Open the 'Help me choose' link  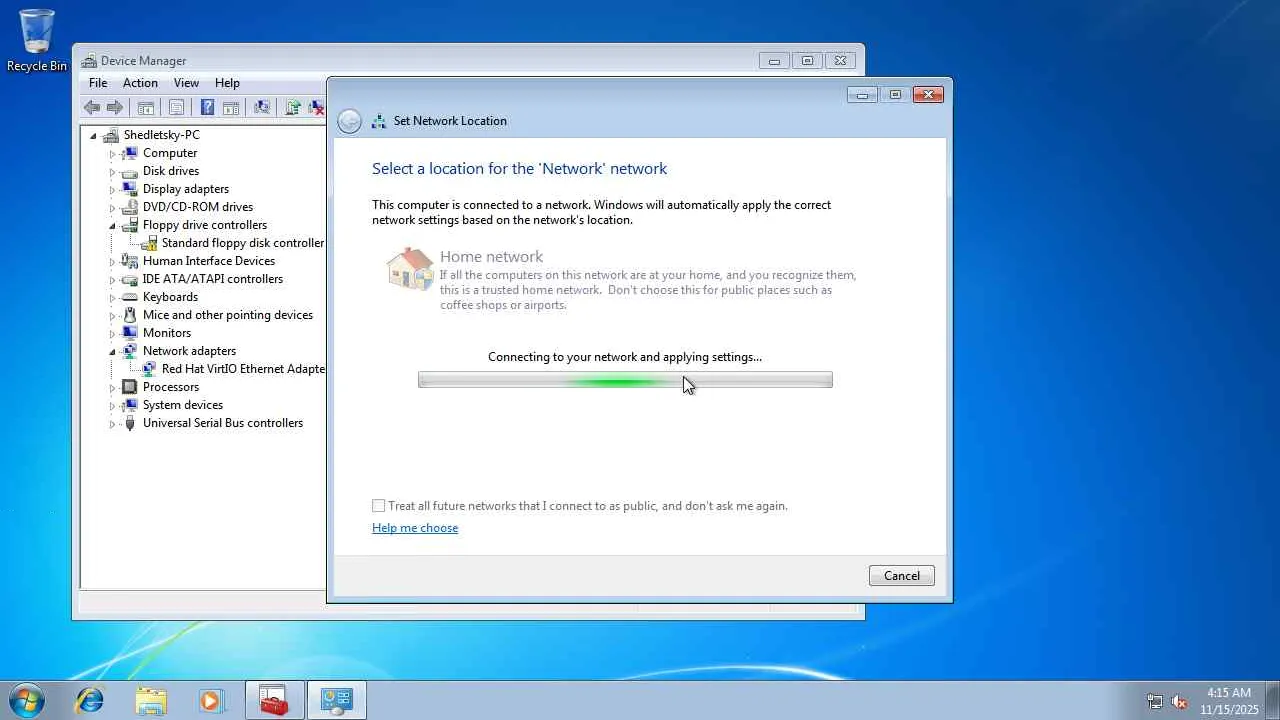[415, 528]
